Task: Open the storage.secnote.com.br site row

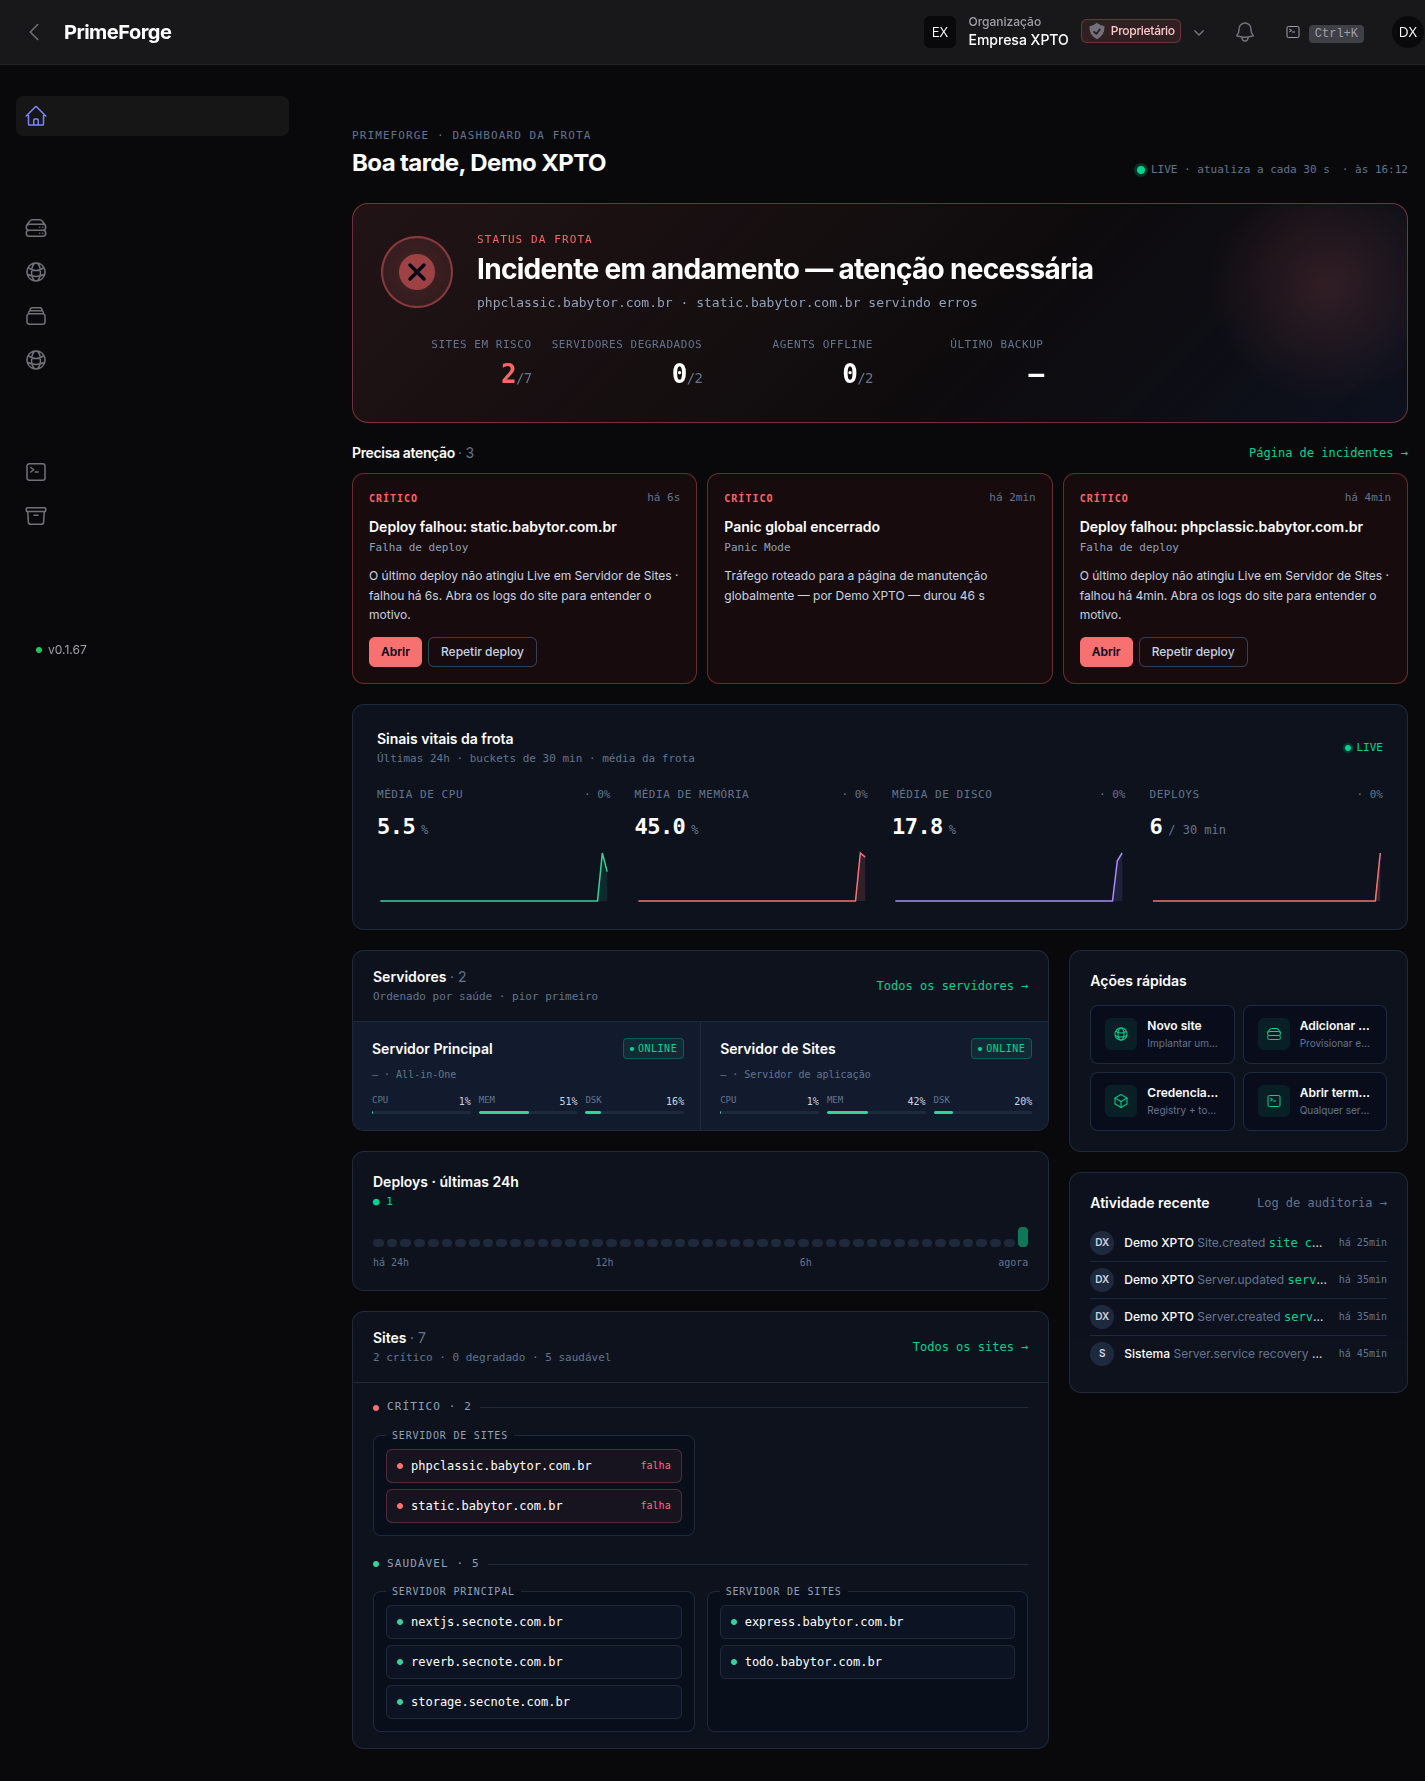Action: (534, 1702)
